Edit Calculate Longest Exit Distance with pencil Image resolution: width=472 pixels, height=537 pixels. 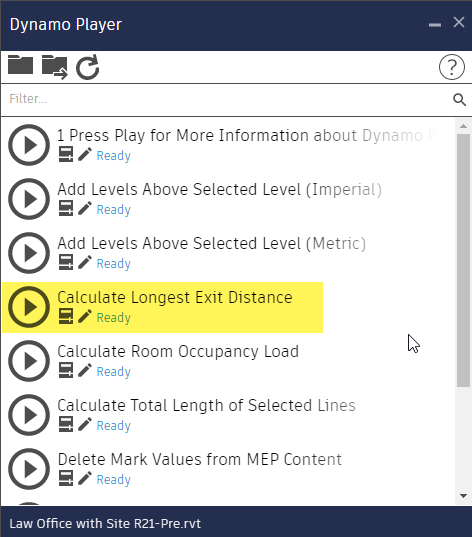point(85,316)
